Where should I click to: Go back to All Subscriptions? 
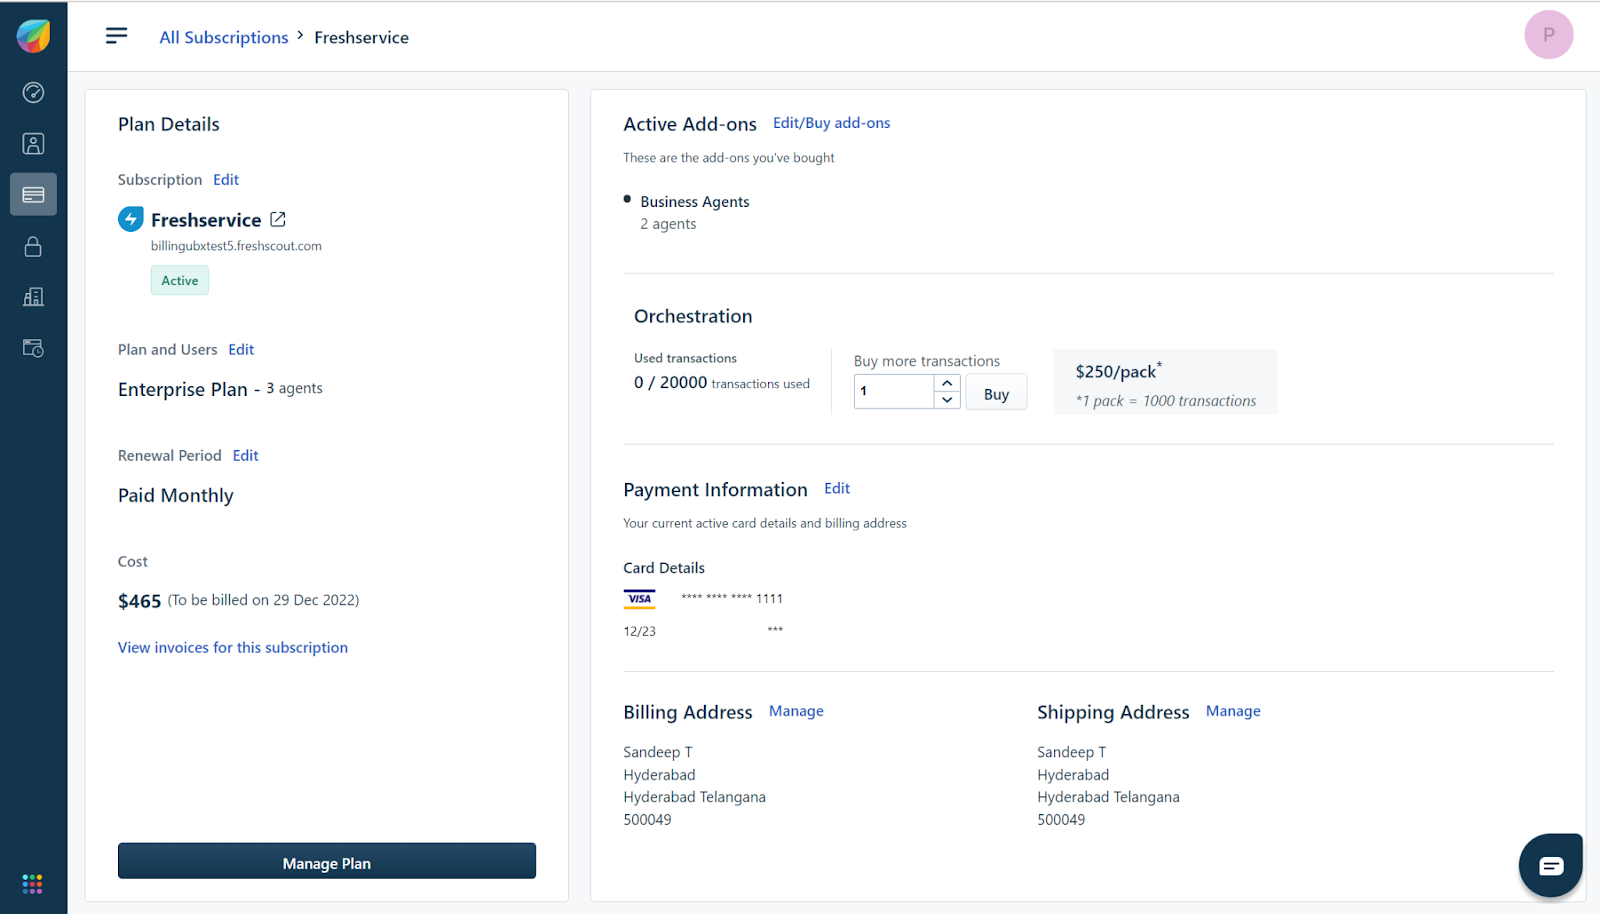click(224, 37)
